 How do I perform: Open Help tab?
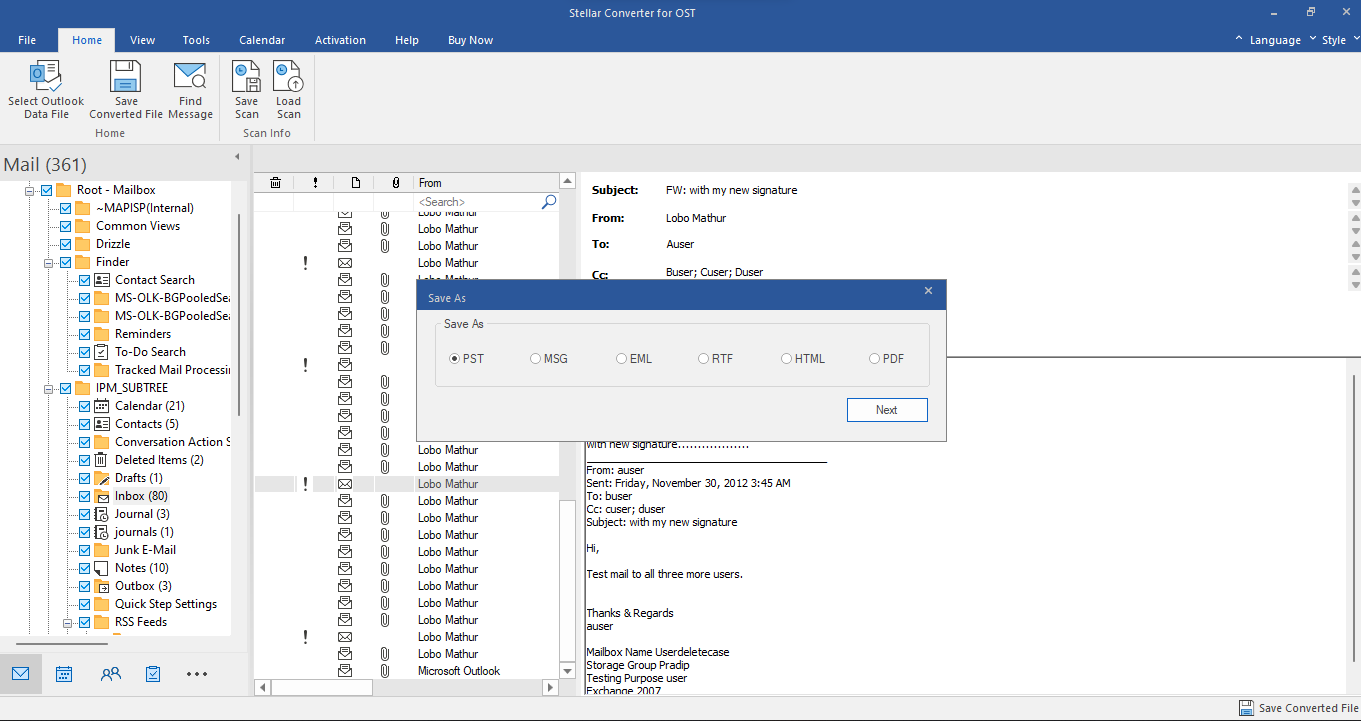[407, 40]
